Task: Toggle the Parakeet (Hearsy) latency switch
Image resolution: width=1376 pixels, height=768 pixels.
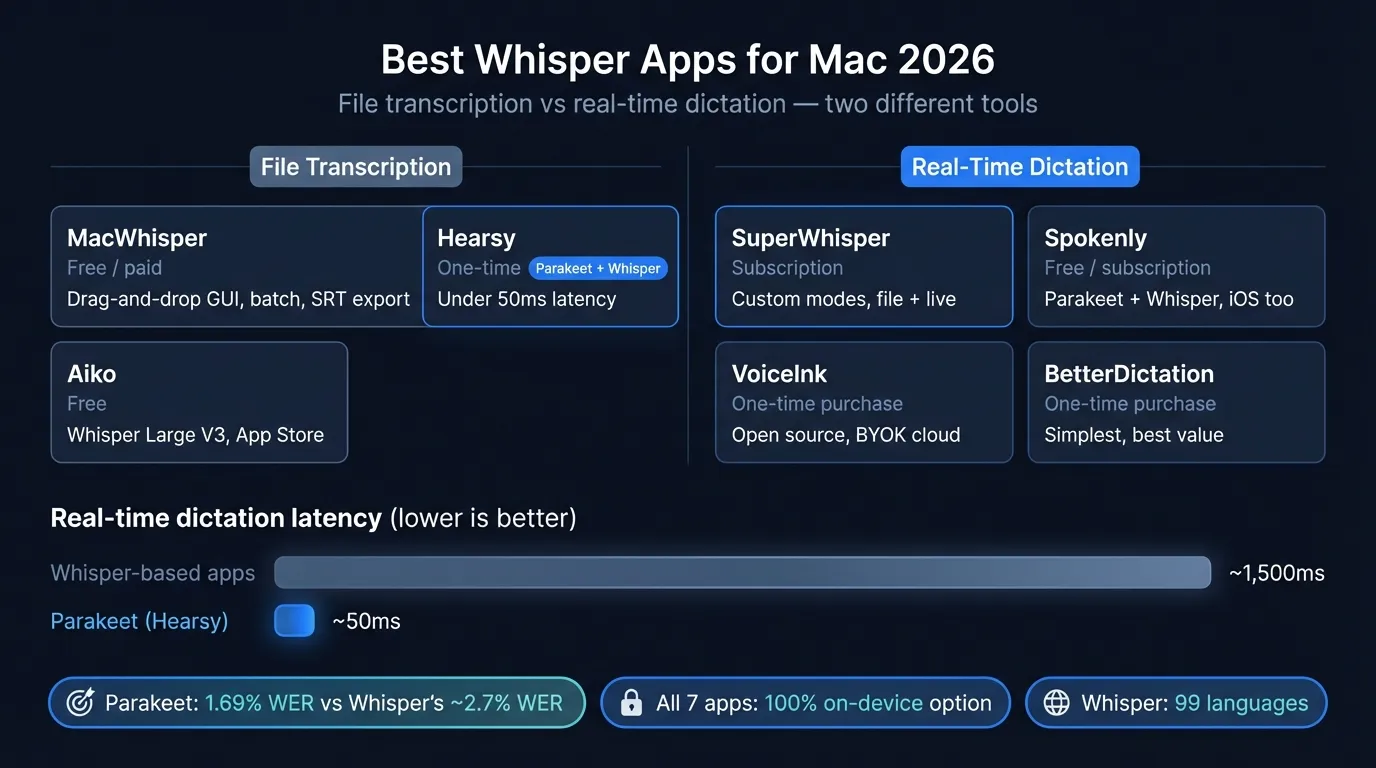Action: pos(294,620)
